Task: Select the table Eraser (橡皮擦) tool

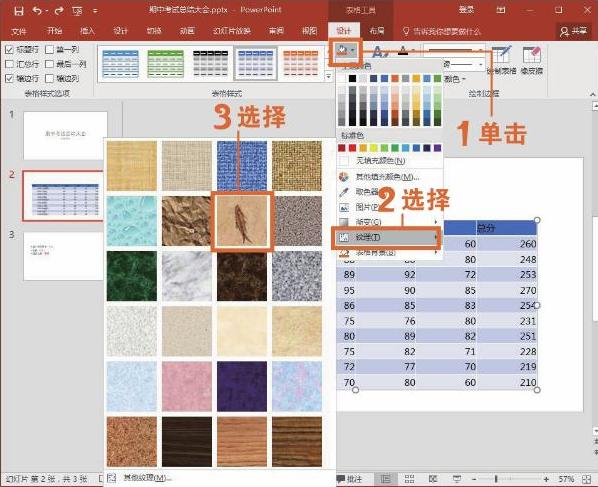Action: [532, 59]
